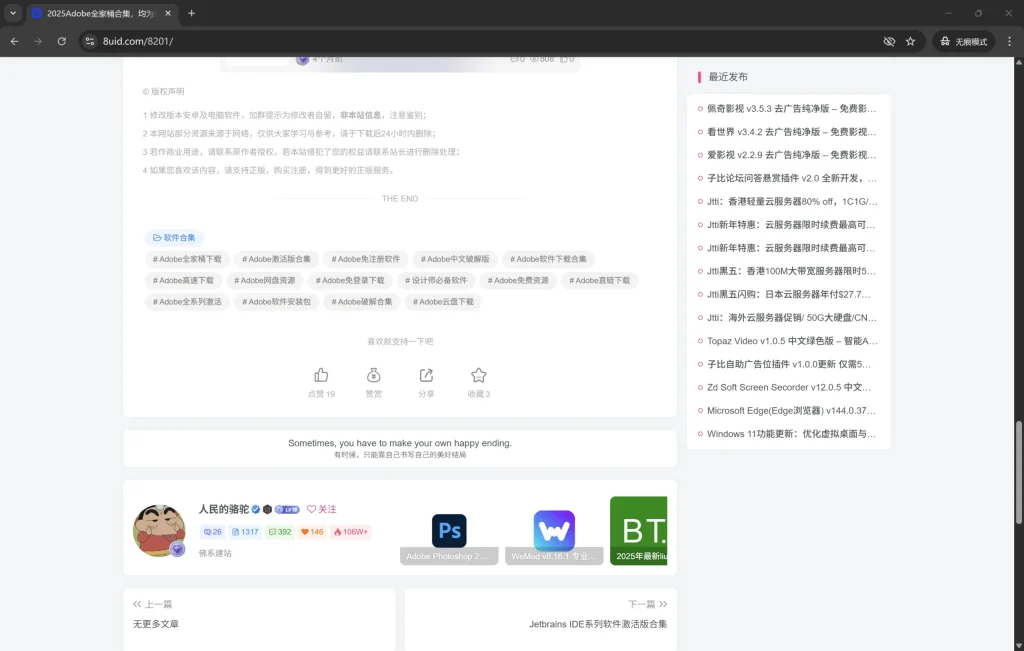Follow the author via the 关注 button
The width and height of the screenshot is (1024, 651).
[323, 509]
